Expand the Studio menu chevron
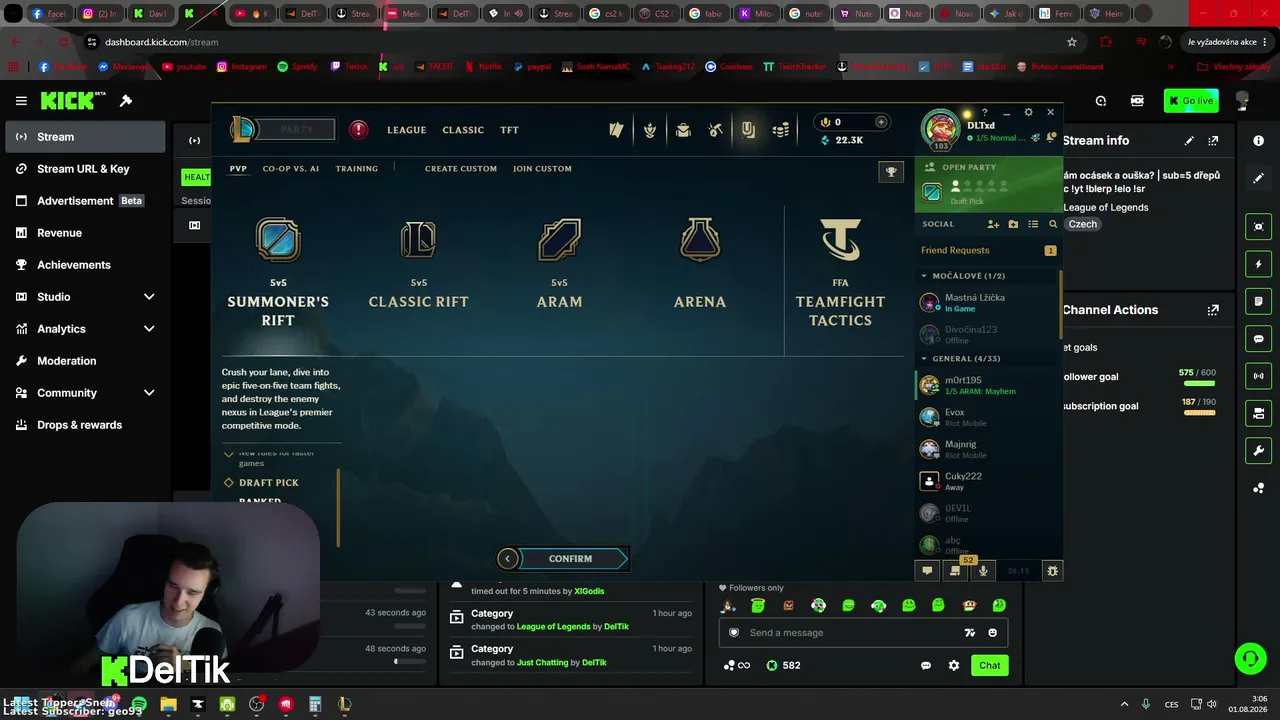 tap(149, 297)
